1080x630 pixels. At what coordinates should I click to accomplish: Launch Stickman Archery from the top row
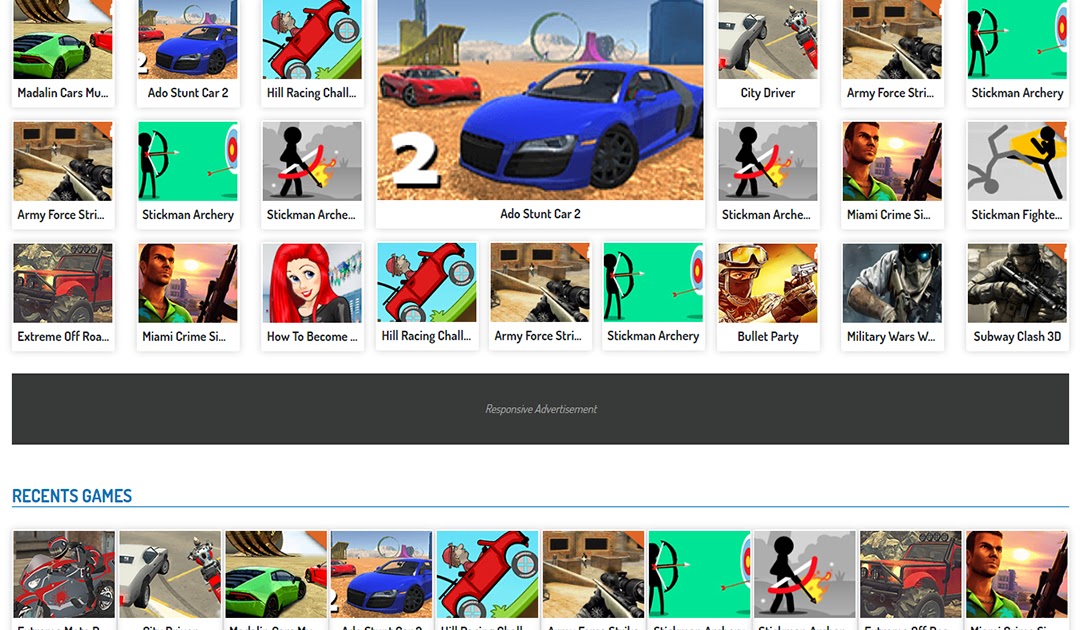(1017, 40)
